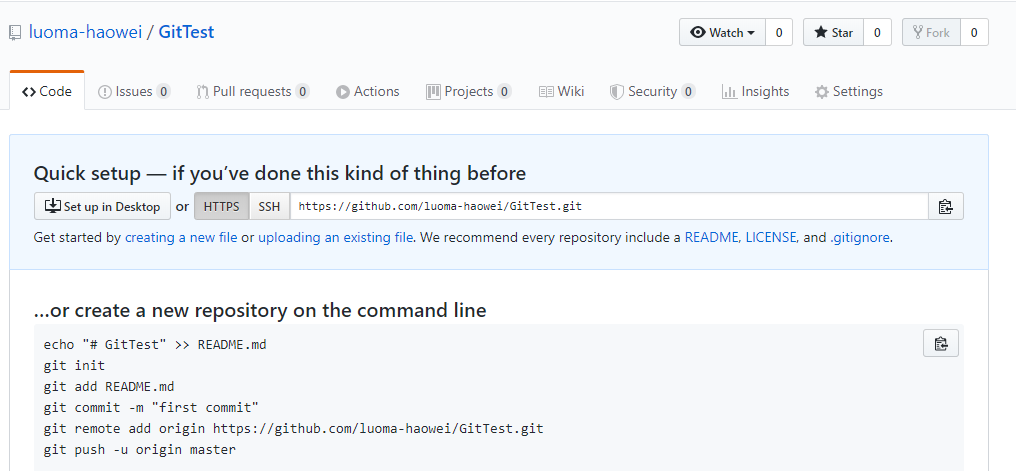Copy the command line code block

[x=941, y=343]
